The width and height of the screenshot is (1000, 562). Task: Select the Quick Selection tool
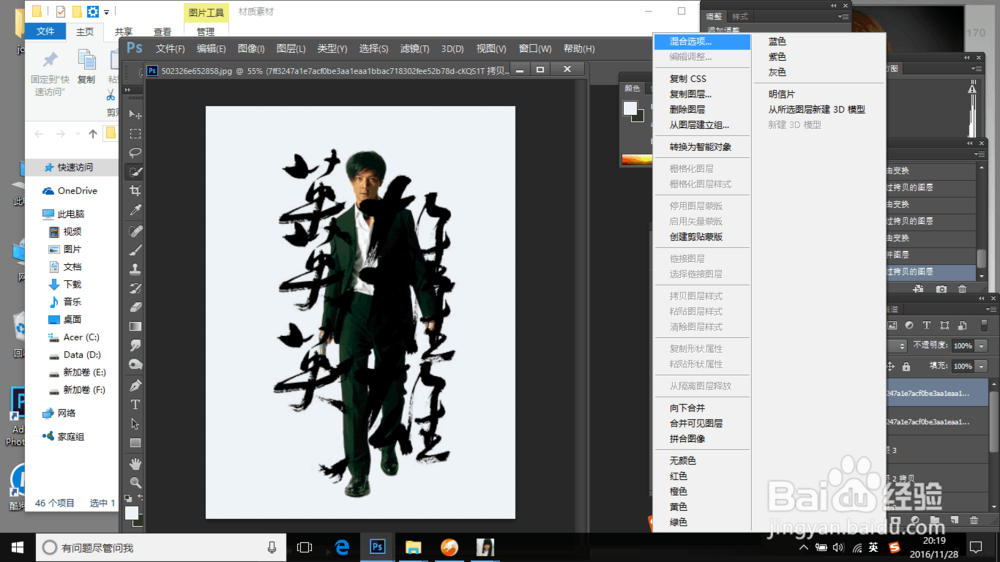[x=135, y=172]
